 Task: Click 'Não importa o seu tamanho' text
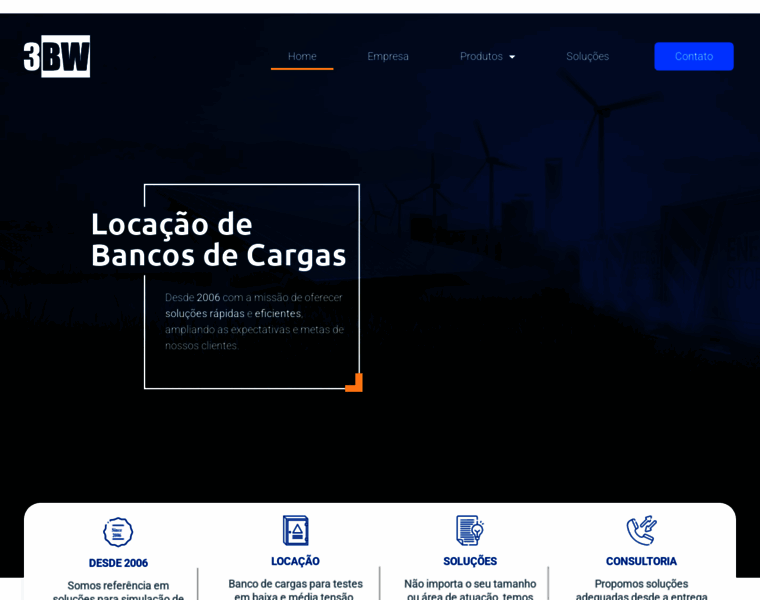pyautogui.click(x=470, y=584)
